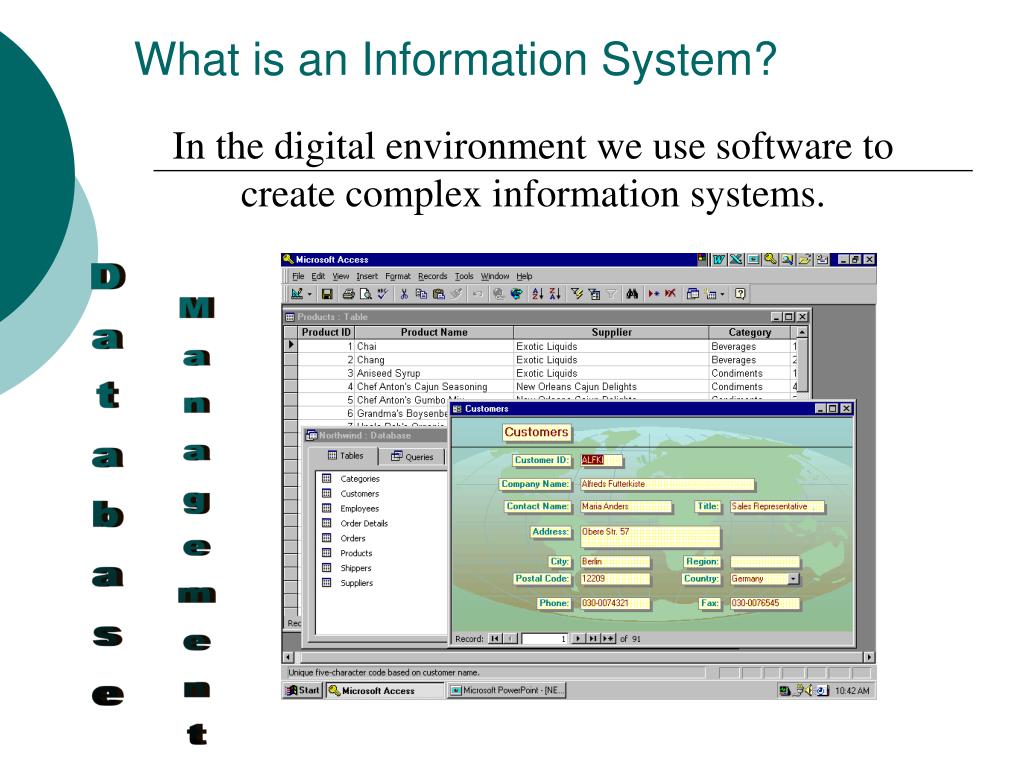The image size is (1024, 768).
Task: Sort records descending with Z-A icon
Action: pos(555,294)
